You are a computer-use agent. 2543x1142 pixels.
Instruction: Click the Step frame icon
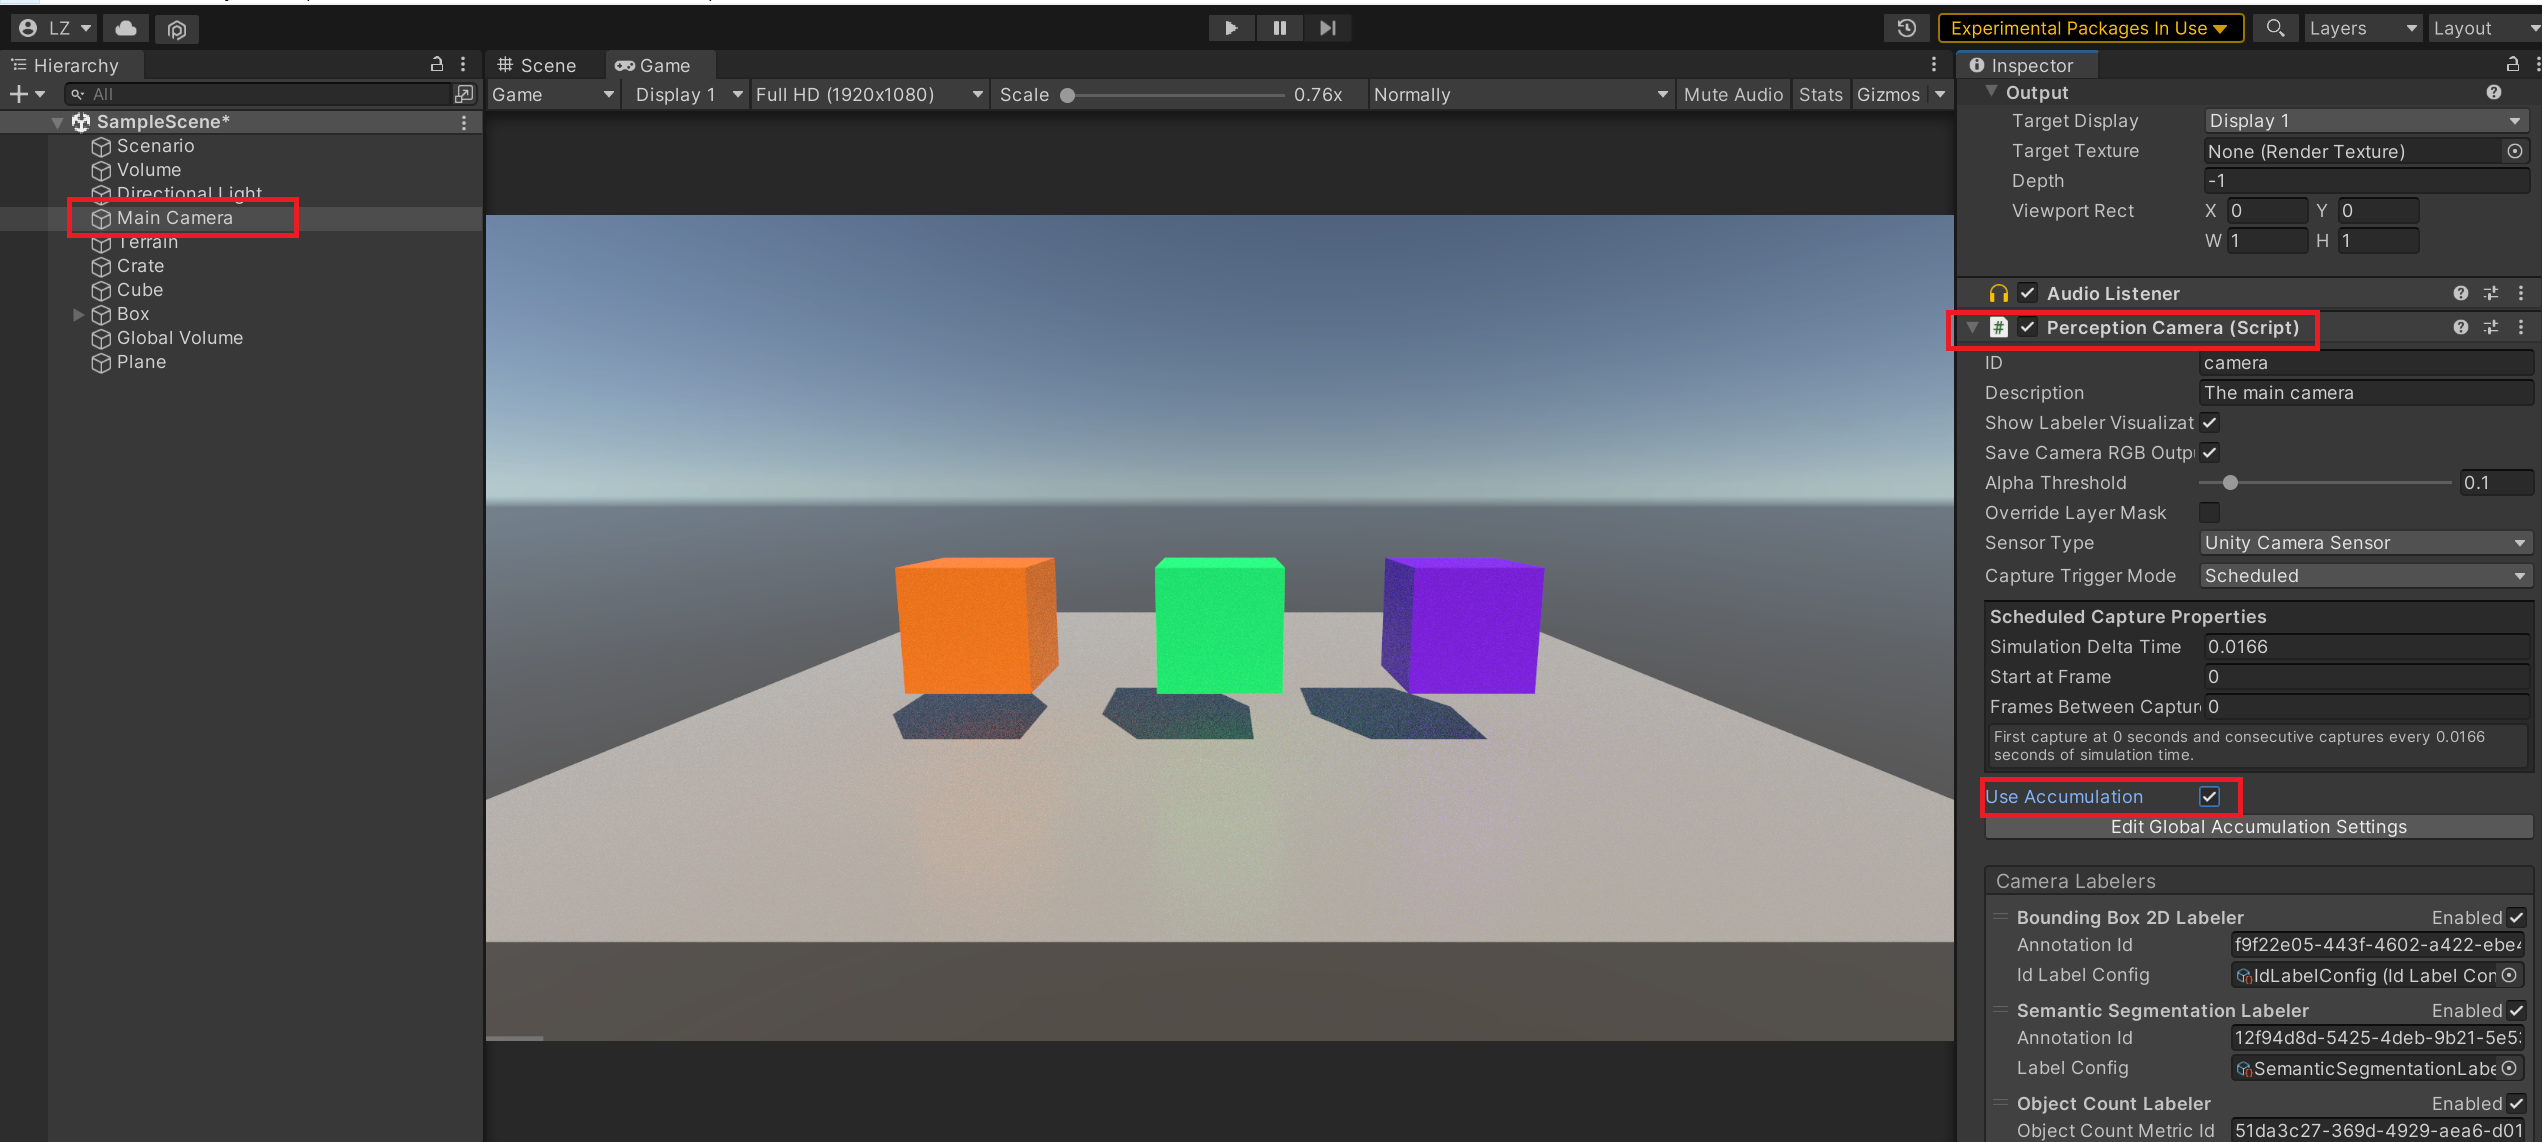1327,28
